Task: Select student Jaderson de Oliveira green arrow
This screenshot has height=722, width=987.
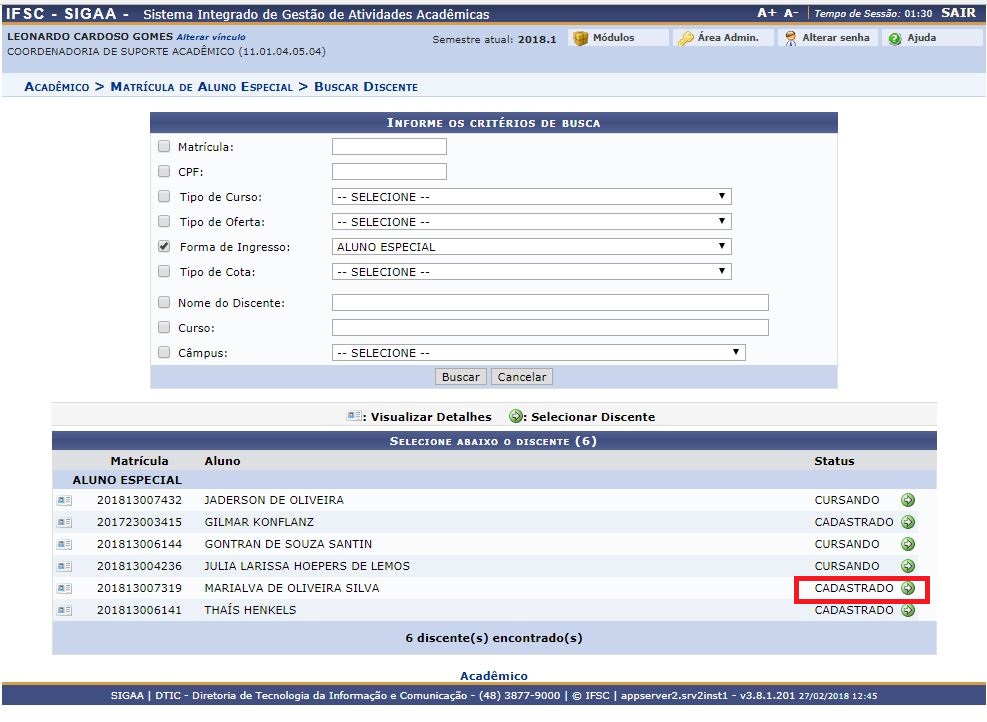Action: pos(908,500)
